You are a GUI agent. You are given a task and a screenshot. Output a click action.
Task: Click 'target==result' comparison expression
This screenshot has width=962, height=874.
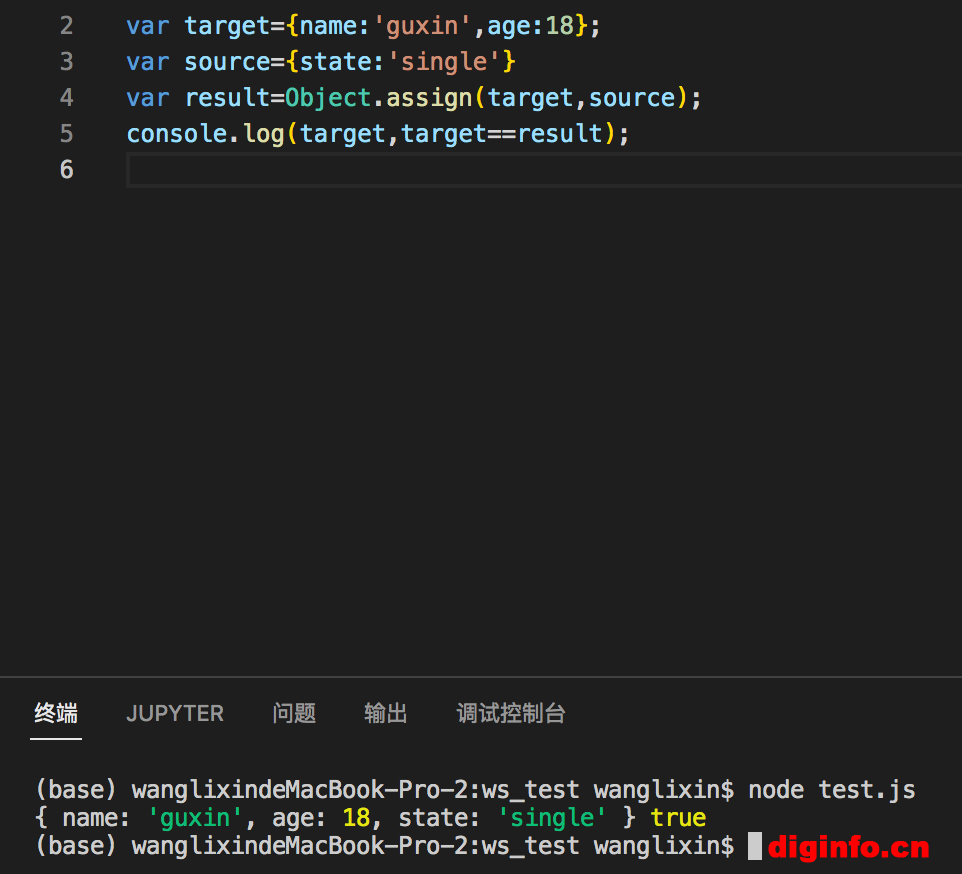pyautogui.click(x=502, y=134)
